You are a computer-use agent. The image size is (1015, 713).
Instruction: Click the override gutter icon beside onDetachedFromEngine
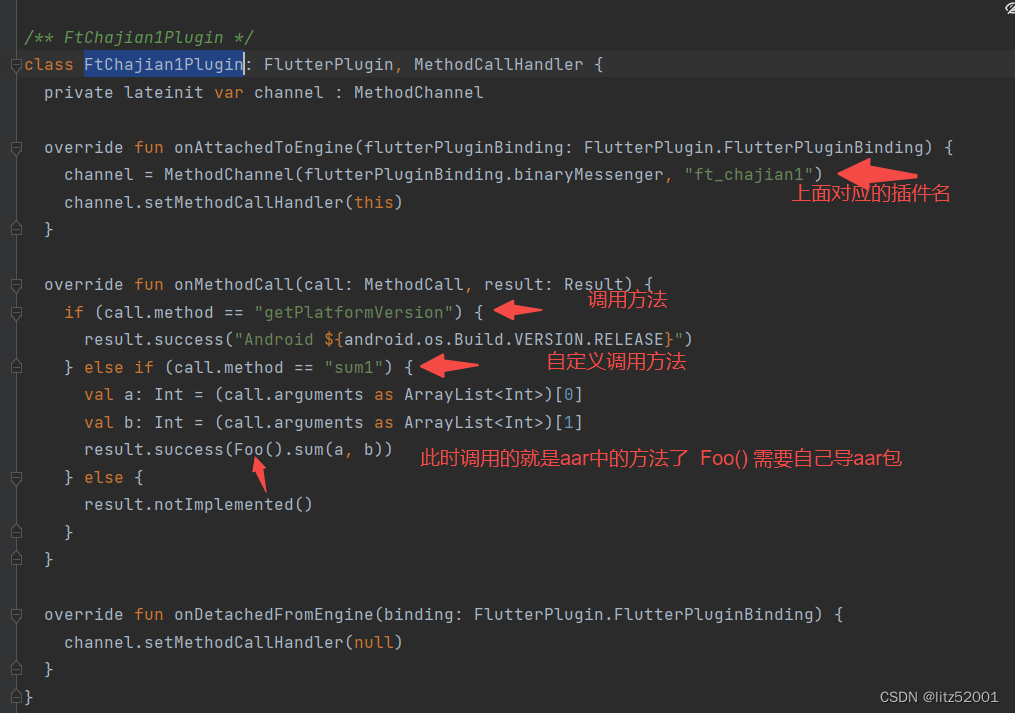pyautogui.click(x=15, y=614)
